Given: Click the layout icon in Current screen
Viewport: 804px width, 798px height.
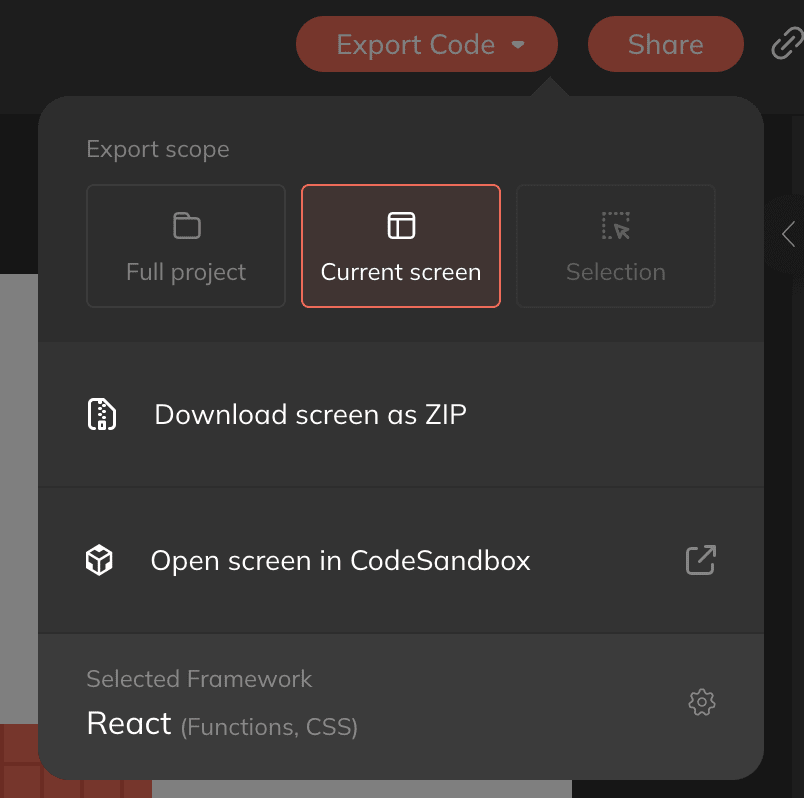Looking at the screenshot, I should [400, 226].
